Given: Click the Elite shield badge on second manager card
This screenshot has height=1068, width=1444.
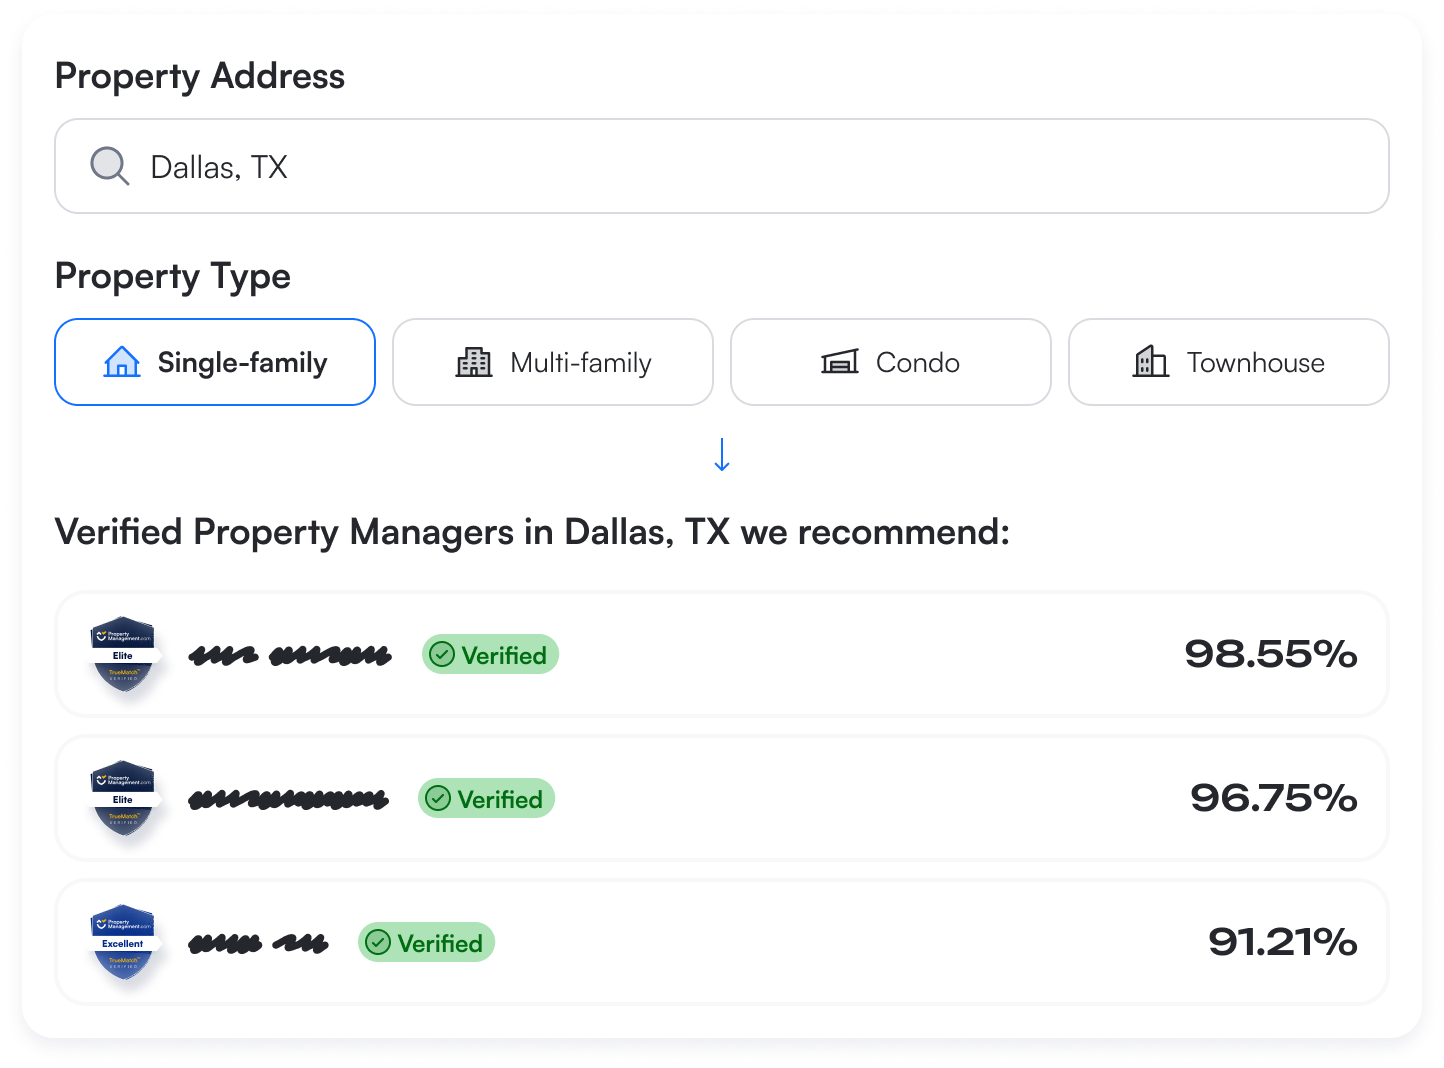Looking at the screenshot, I should pyautogui.click(x=124, y=798).
